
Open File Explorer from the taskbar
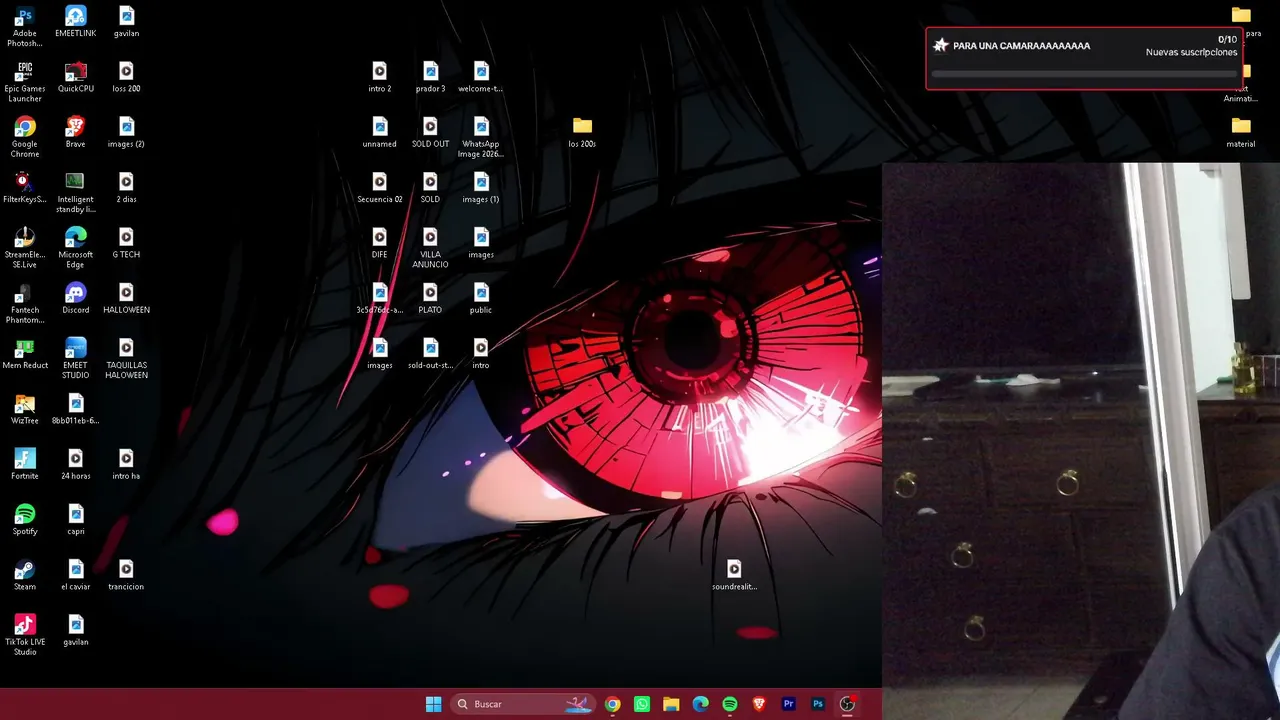[671, 704]
